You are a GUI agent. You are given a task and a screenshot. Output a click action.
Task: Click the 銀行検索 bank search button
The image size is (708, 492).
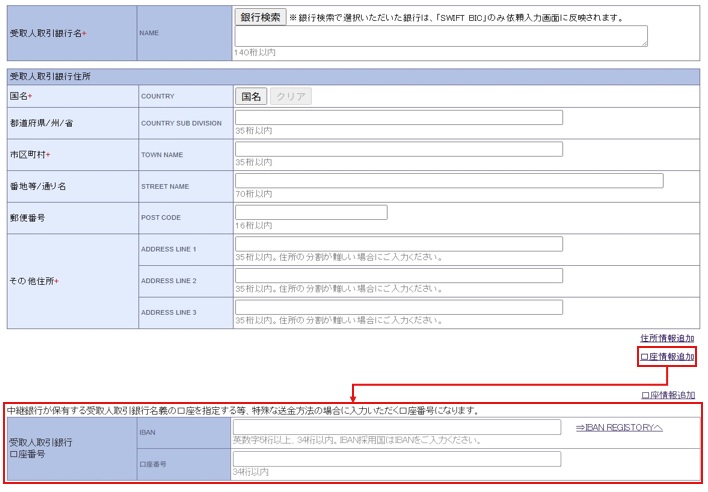pos(261,18)
